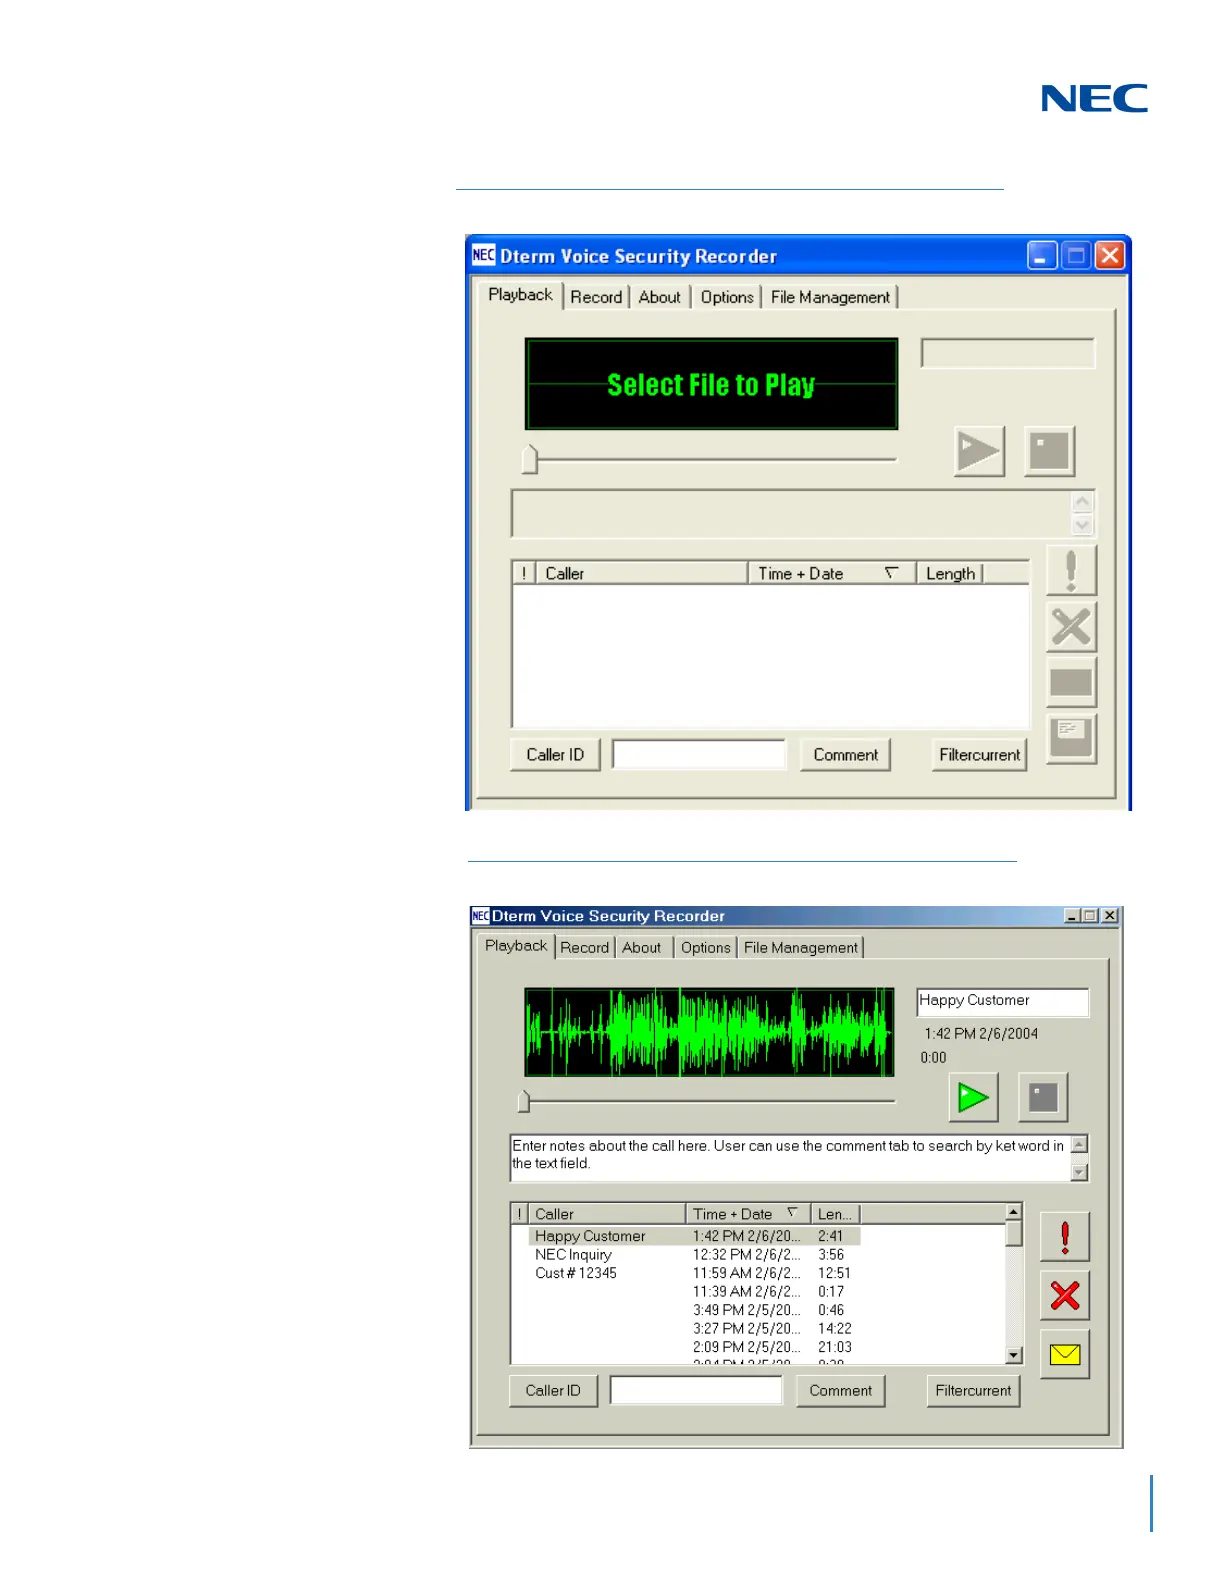Image resolution: width=1224 pixels, height=1584 pixels.
Task: Click the playback position slider thumb in lower window
Action: (524, 1101)
